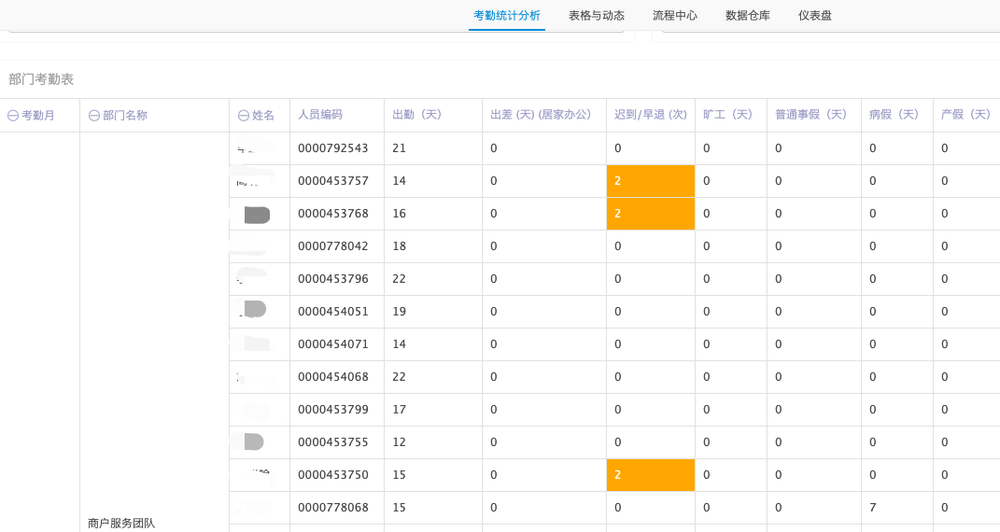Viewport: 1000px width, 532px height.
Task: Click orange late cell for employee 0000453750
Action: (x=650, y=475)
